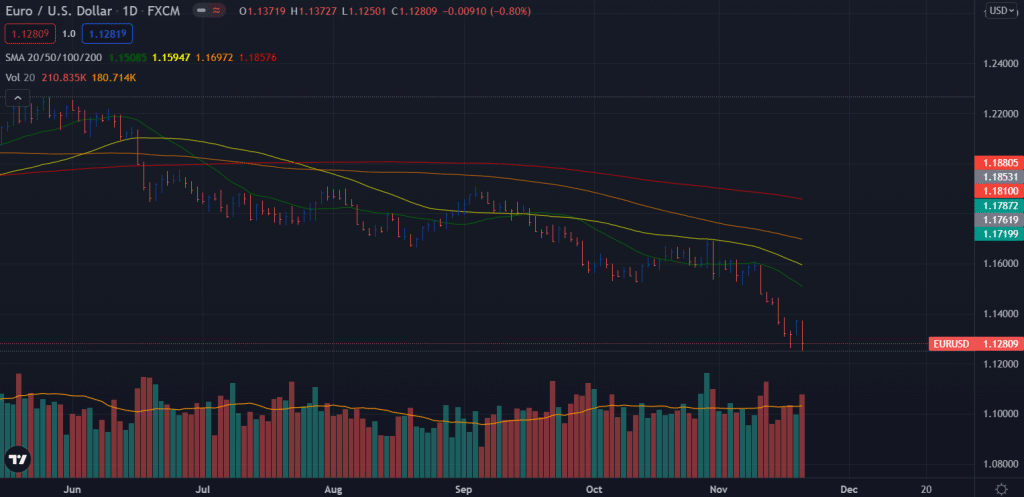
Task: Click the TradingView logo
Action: point(17,459)
